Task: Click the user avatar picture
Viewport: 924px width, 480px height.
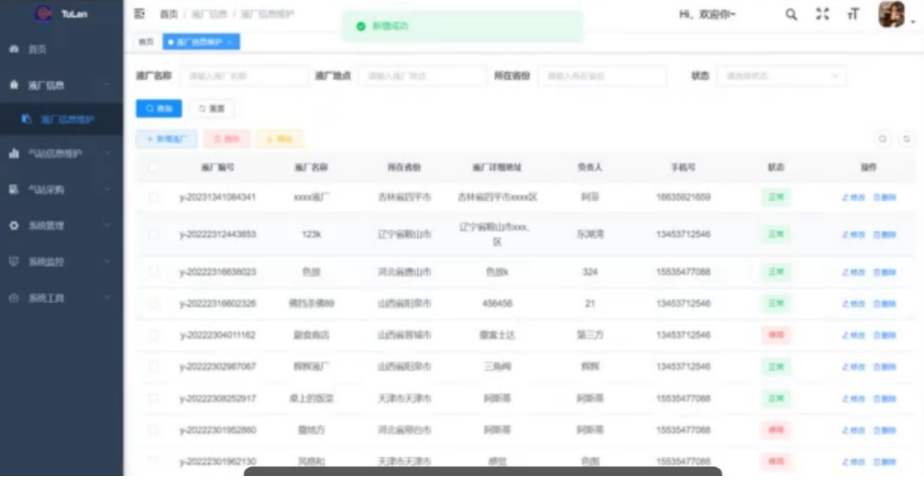Action: 891,14
